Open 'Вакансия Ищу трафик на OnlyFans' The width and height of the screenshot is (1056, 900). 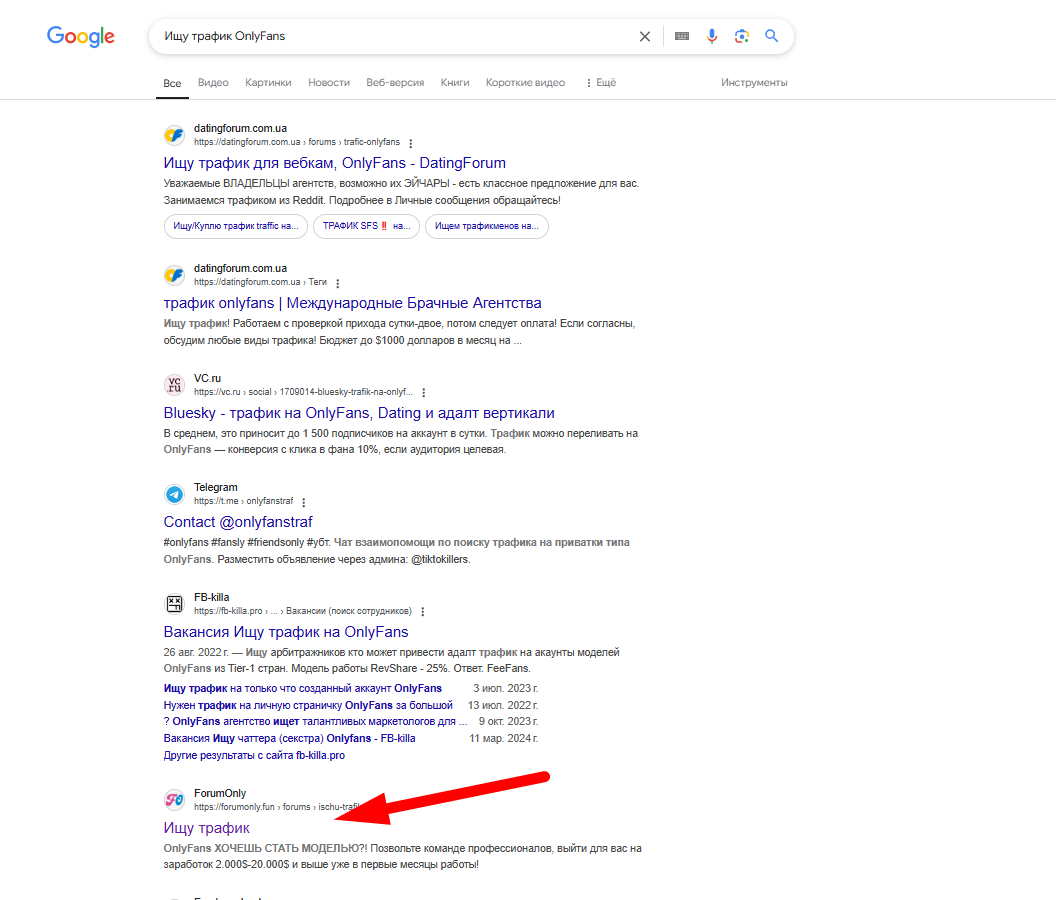point(286,632)
